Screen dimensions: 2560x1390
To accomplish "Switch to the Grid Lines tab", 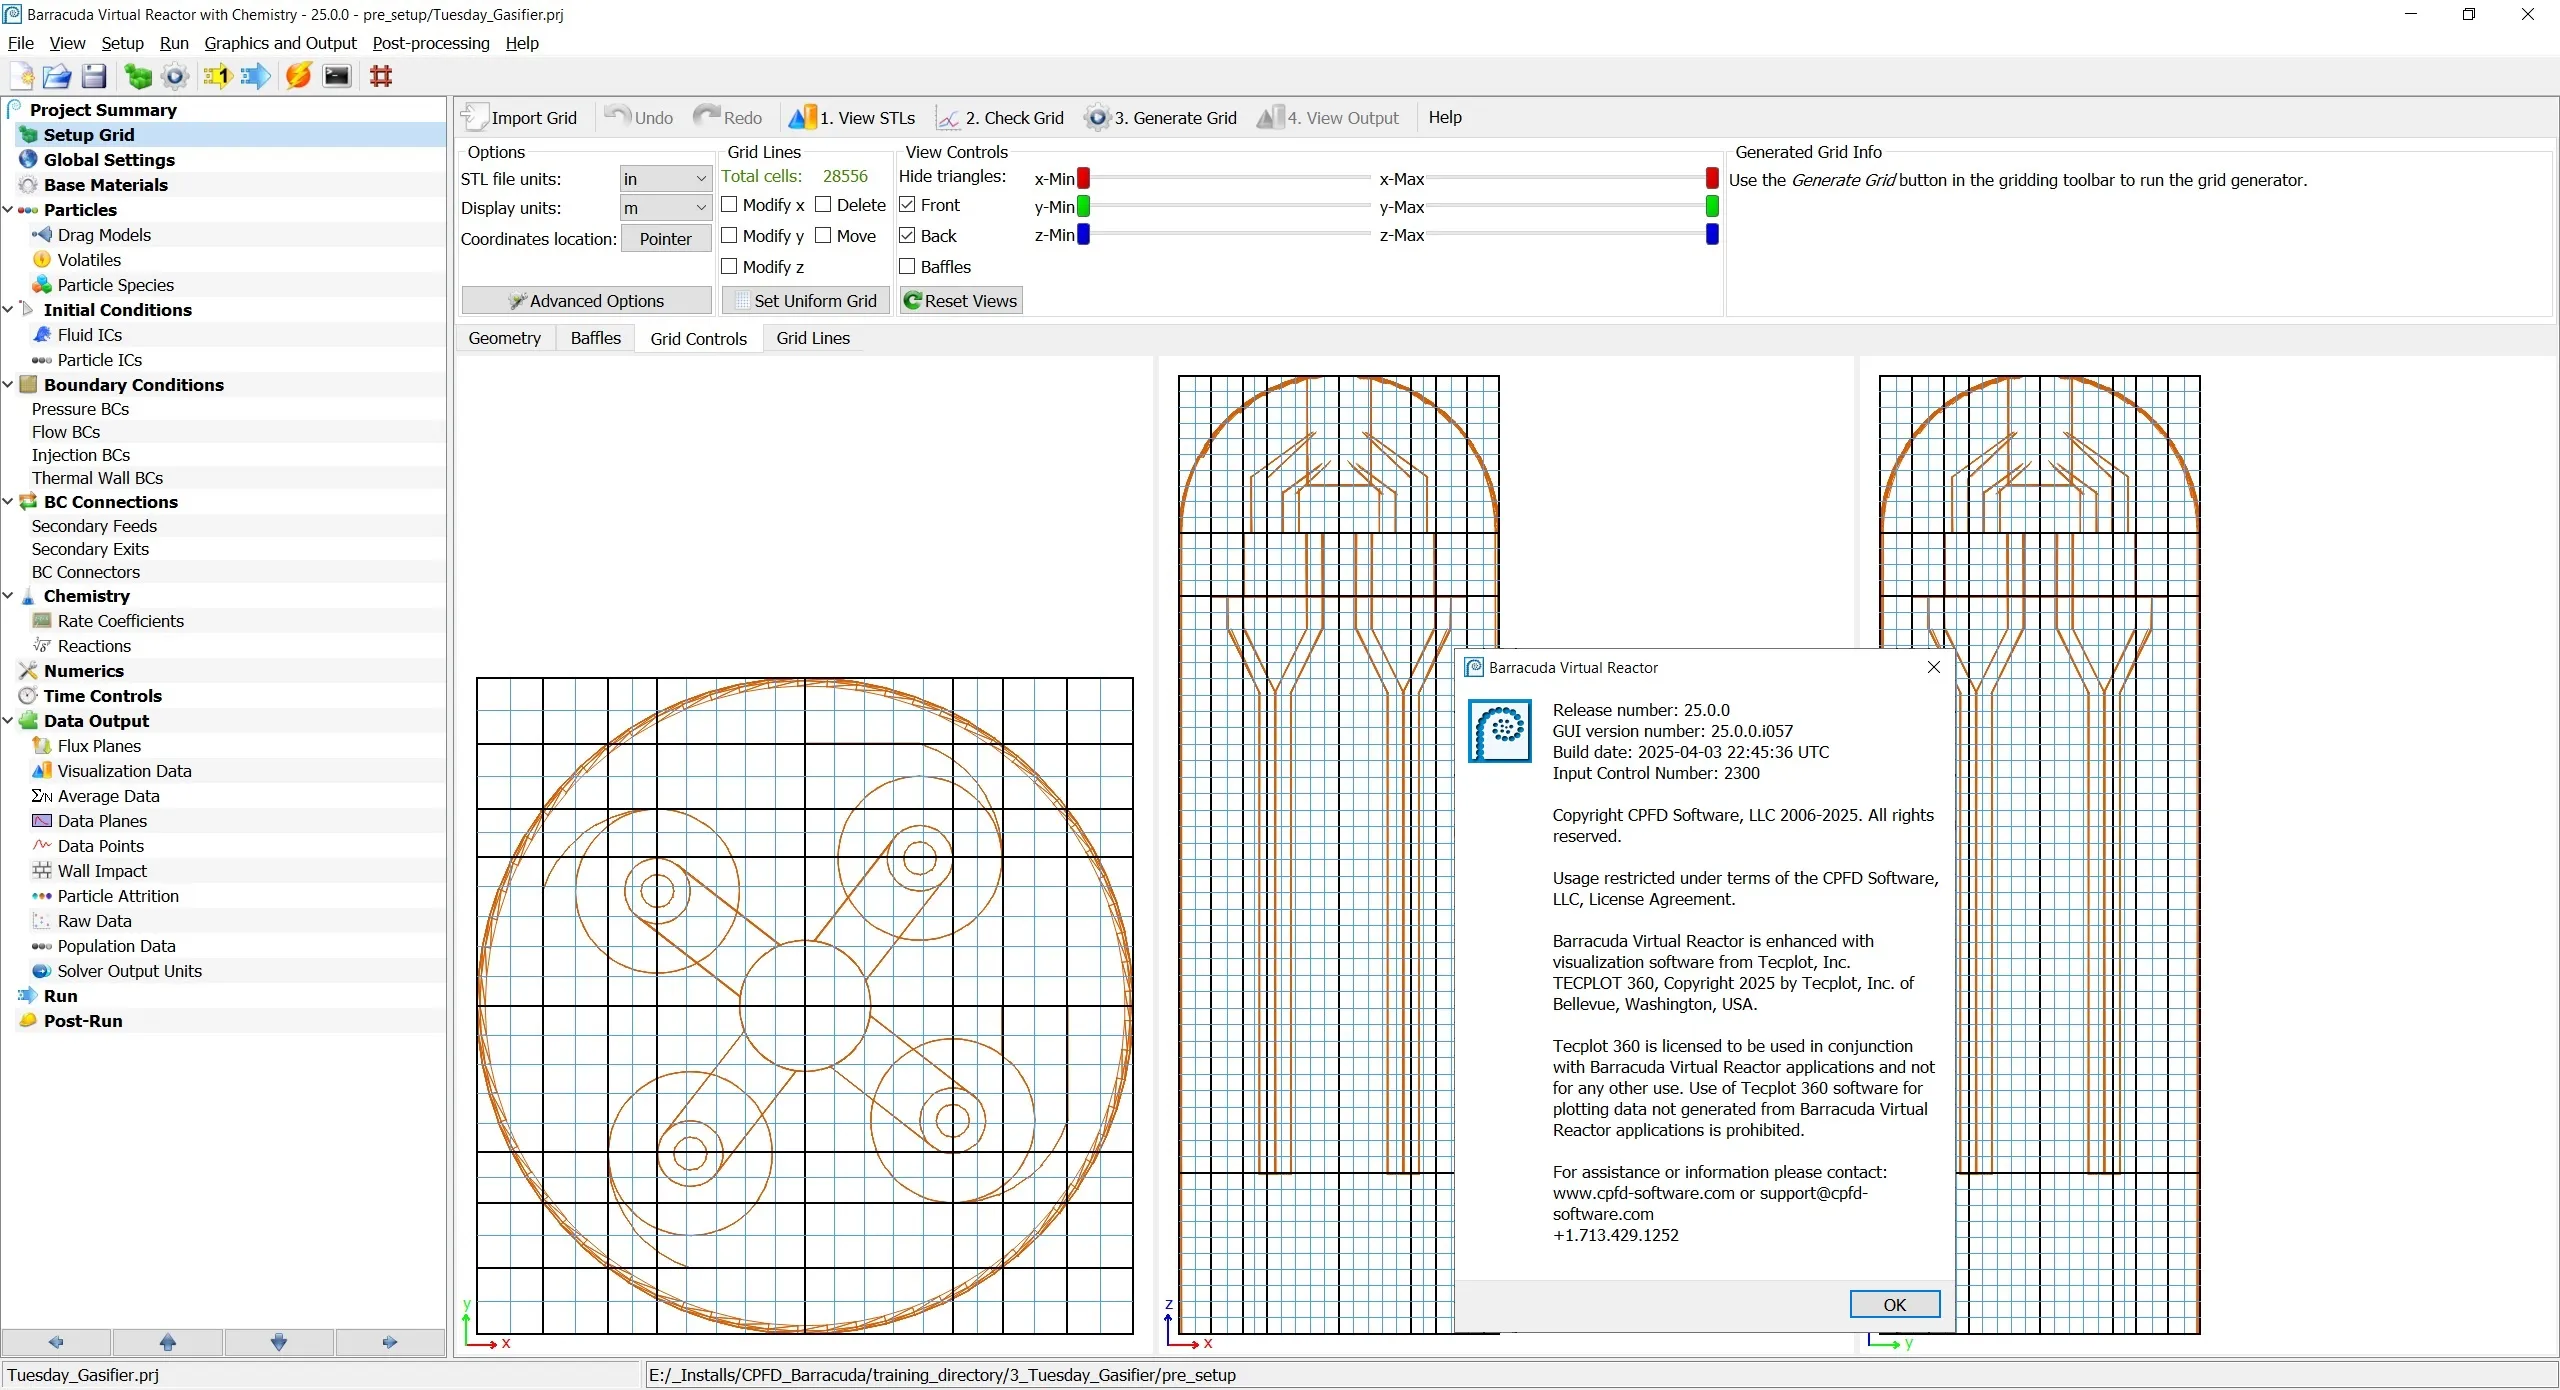I will [x=813, y=338].
